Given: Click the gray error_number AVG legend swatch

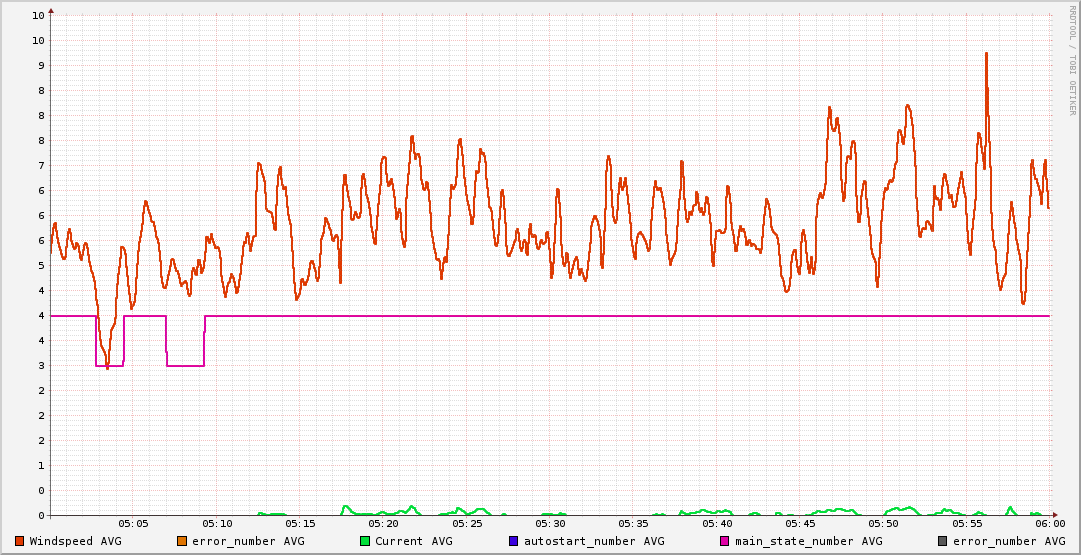Looking at the screenshot, I should point(943,541).
